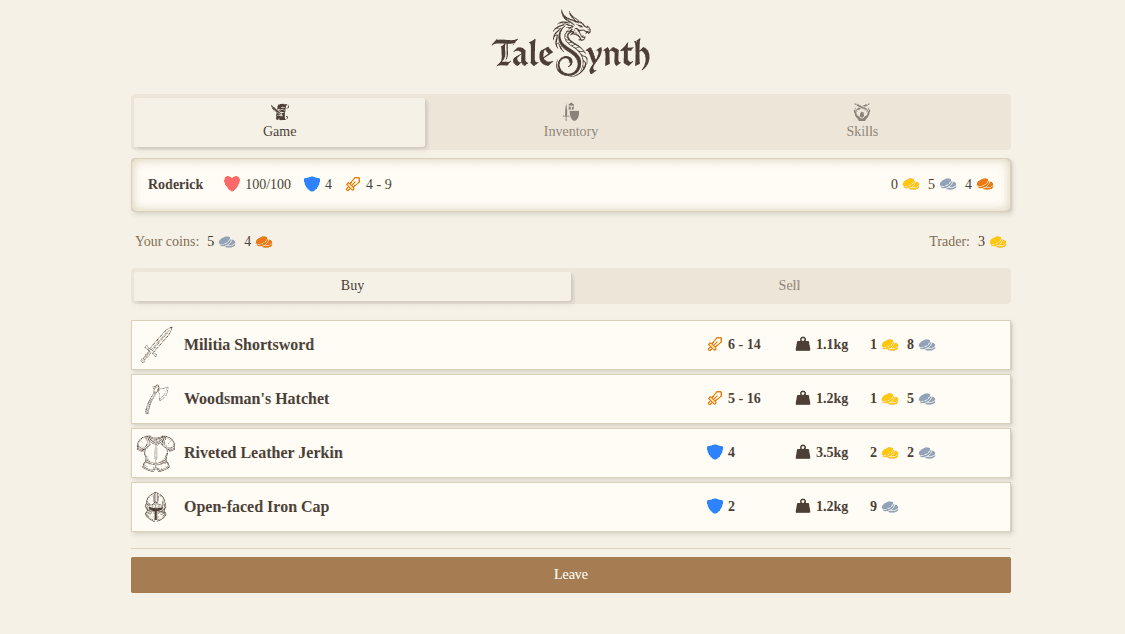
Task: Click the sword damage icon showing 4 - 9
Action: 351,184
